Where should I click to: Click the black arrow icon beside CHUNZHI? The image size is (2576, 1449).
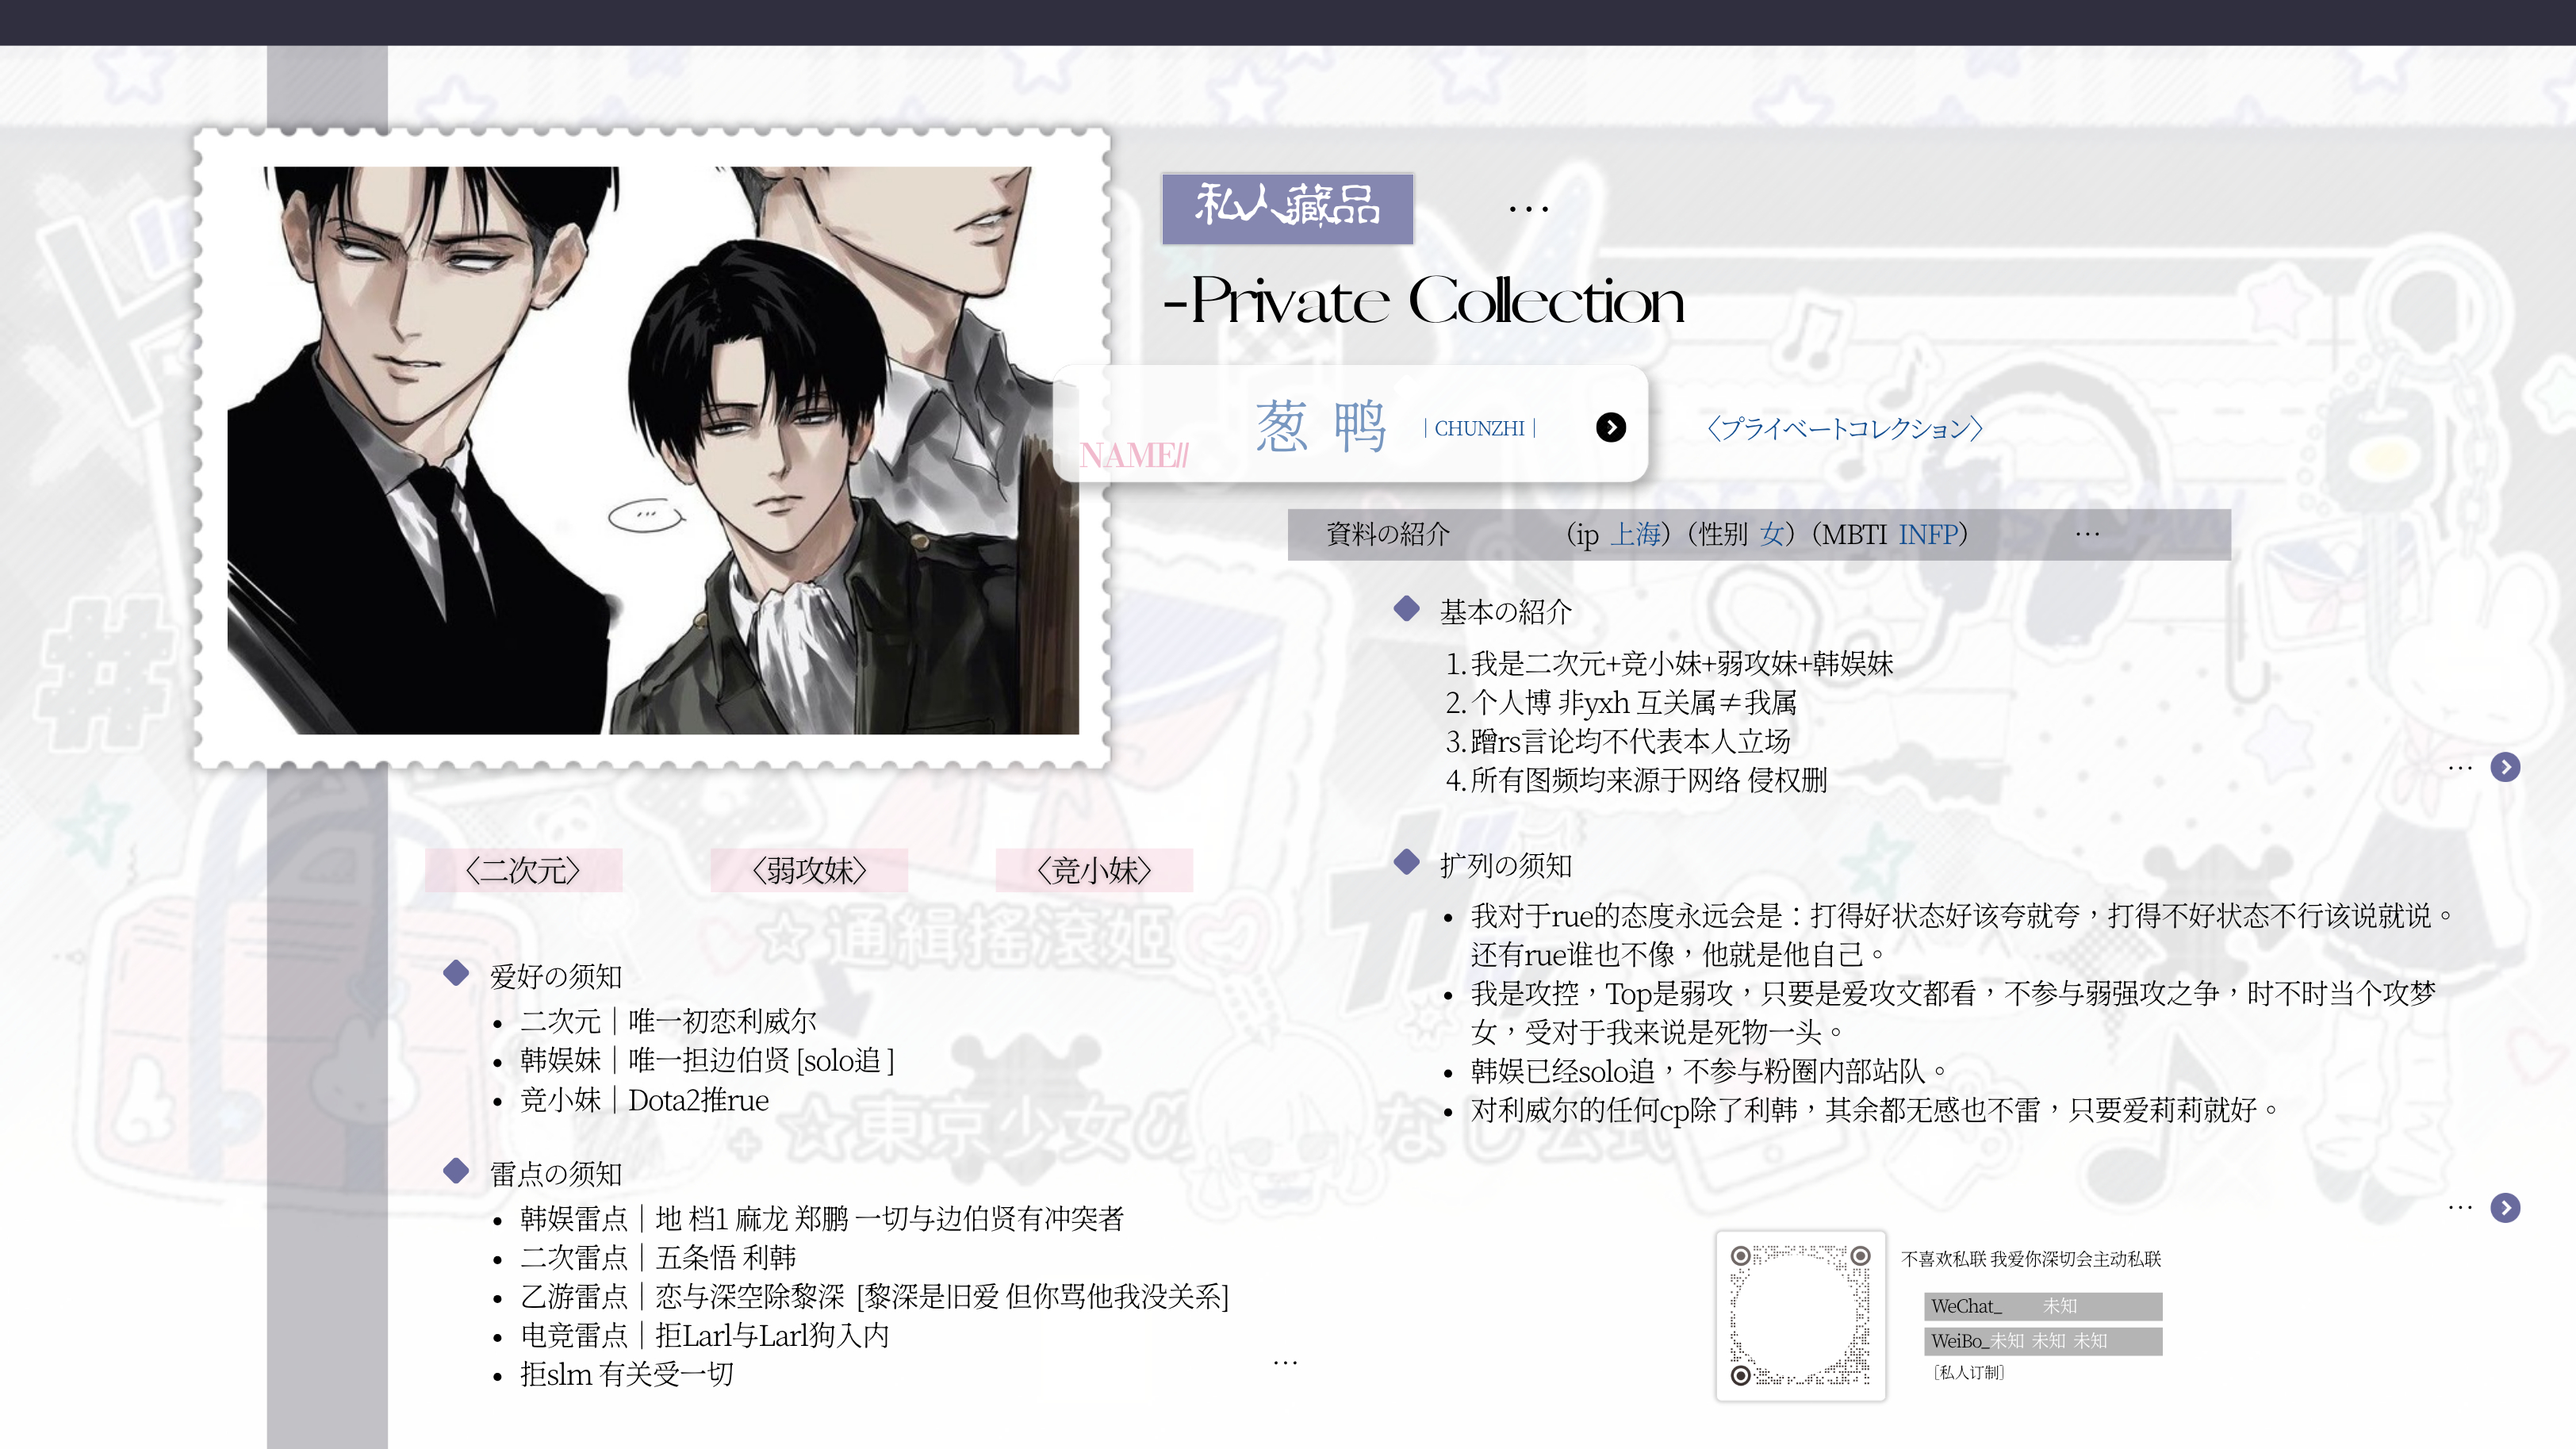(x=1610, y=427)
